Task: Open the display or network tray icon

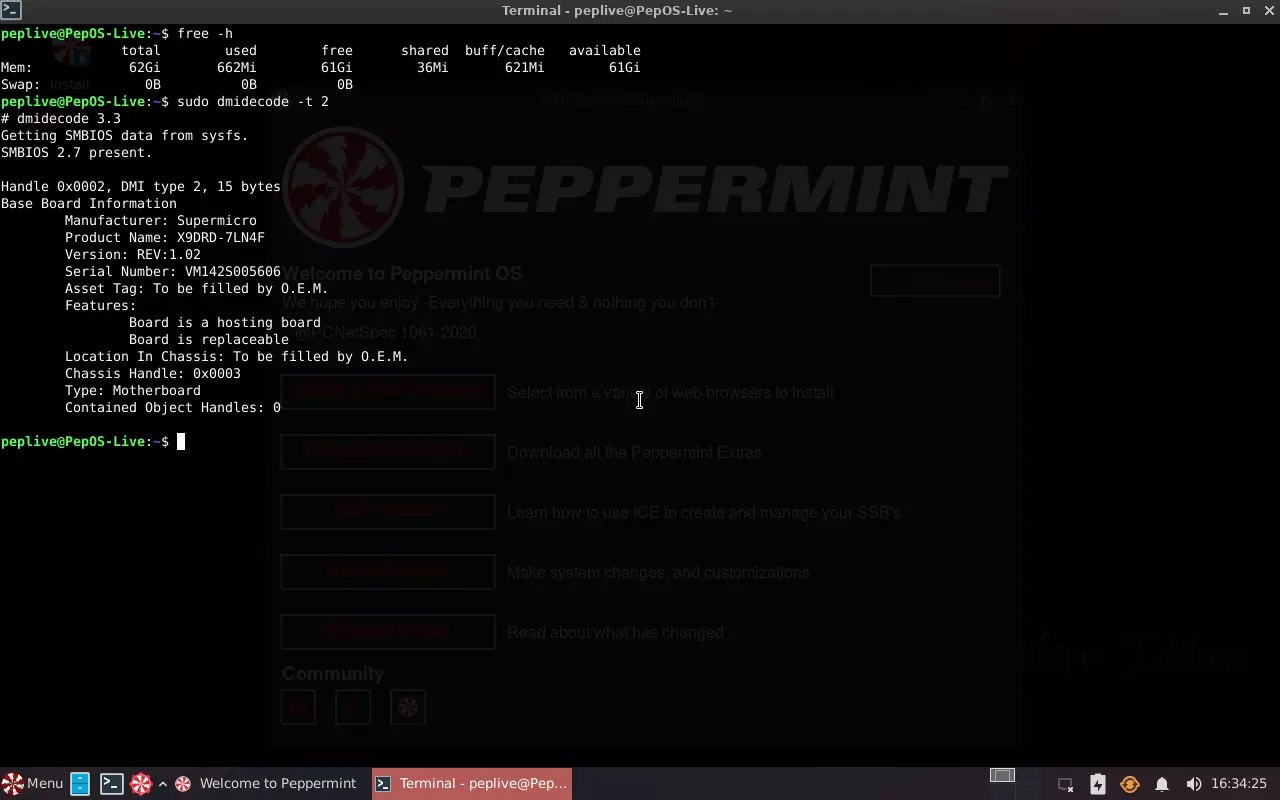Action: 1066,784
